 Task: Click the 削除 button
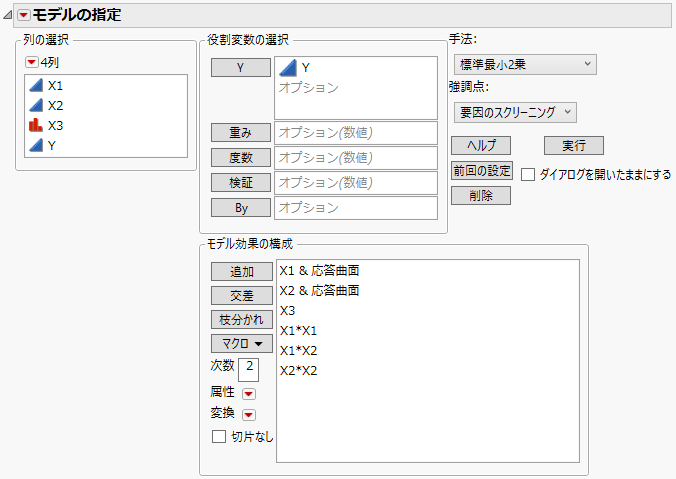[x=481, y=195]
